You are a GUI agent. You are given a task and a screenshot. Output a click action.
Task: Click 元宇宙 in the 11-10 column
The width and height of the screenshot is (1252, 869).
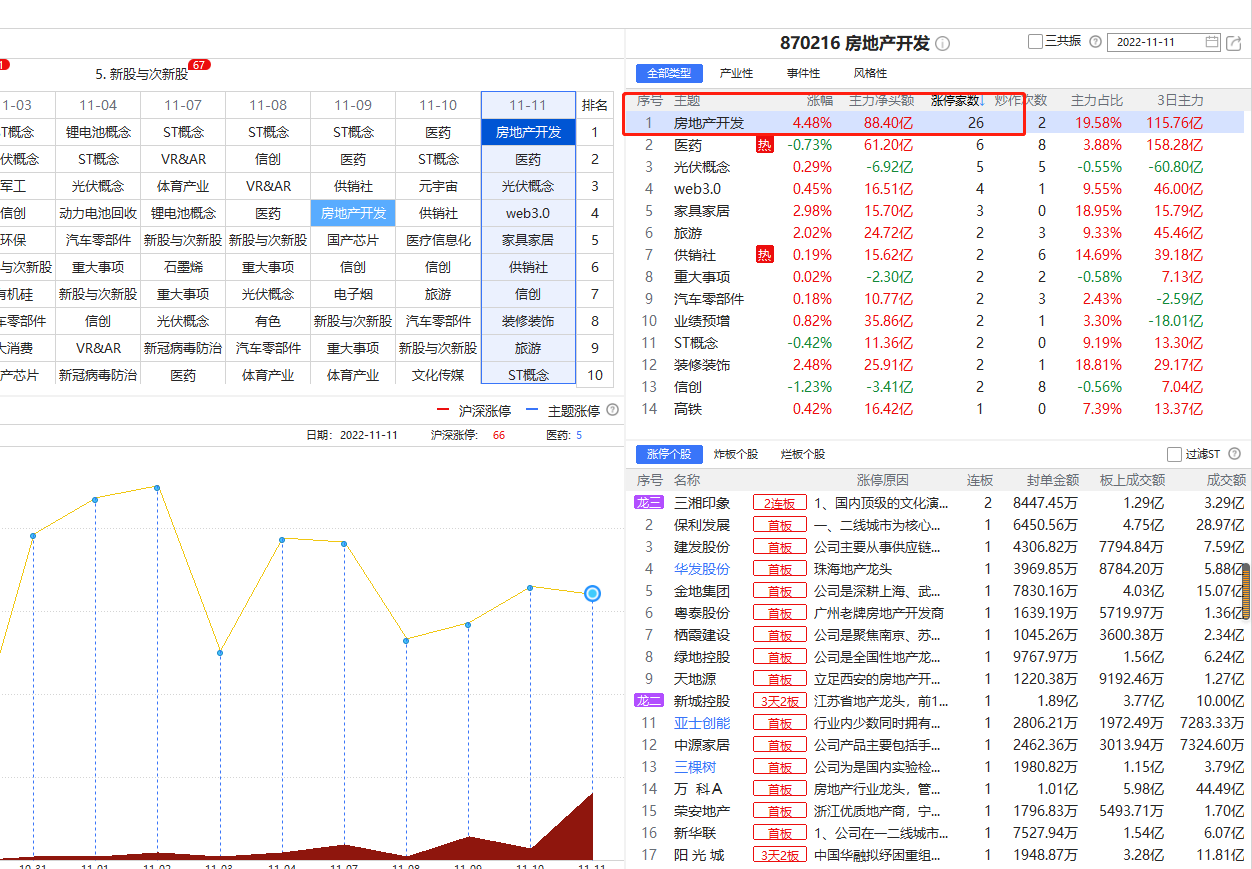tap(438, 186)
